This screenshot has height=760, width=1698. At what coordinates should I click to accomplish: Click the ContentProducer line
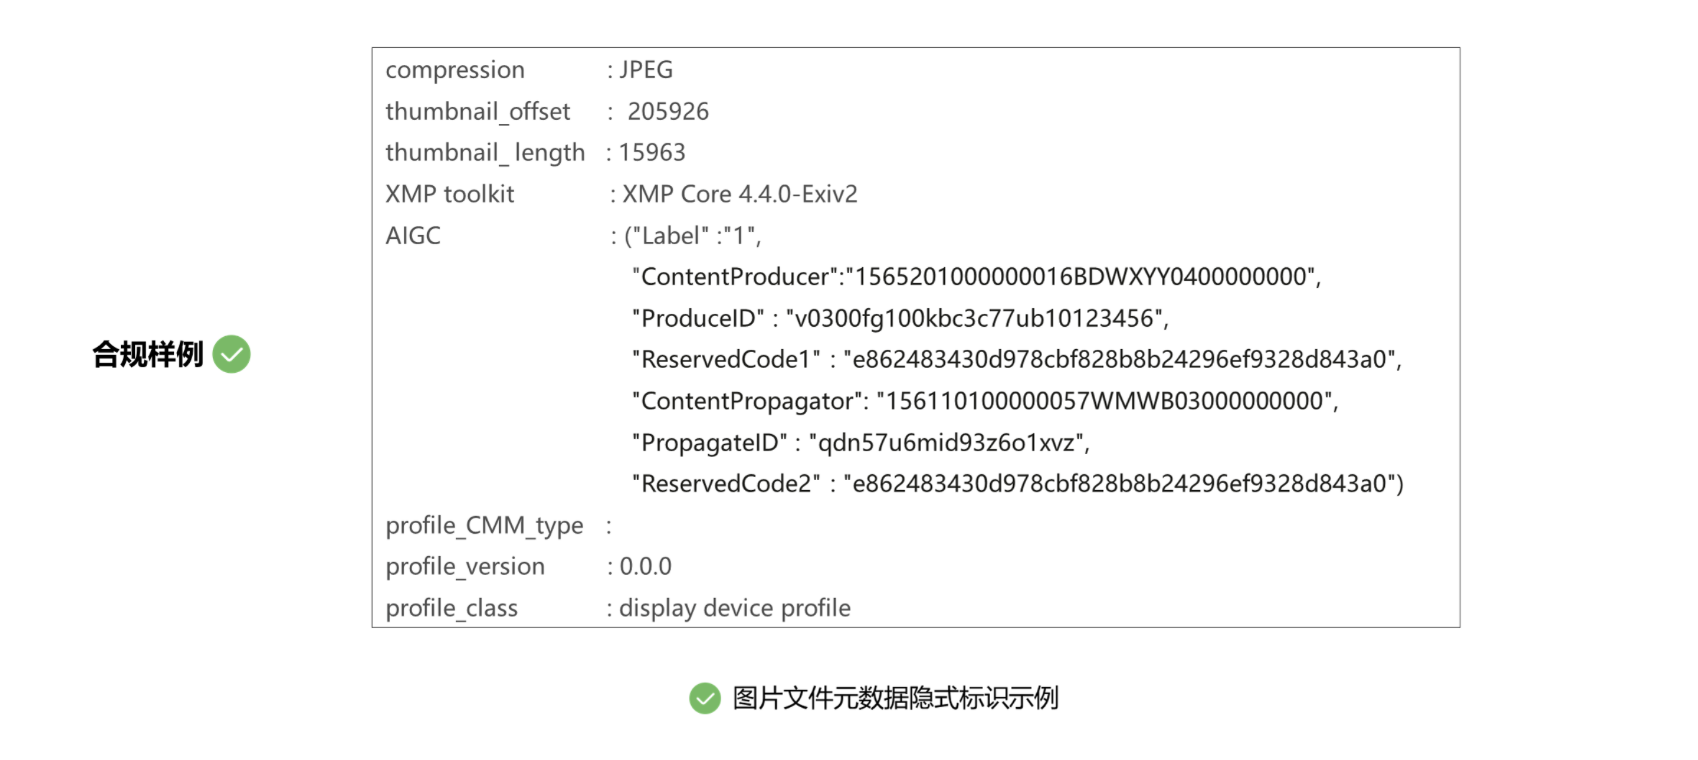pyautogui.click(x=976, y=277)
